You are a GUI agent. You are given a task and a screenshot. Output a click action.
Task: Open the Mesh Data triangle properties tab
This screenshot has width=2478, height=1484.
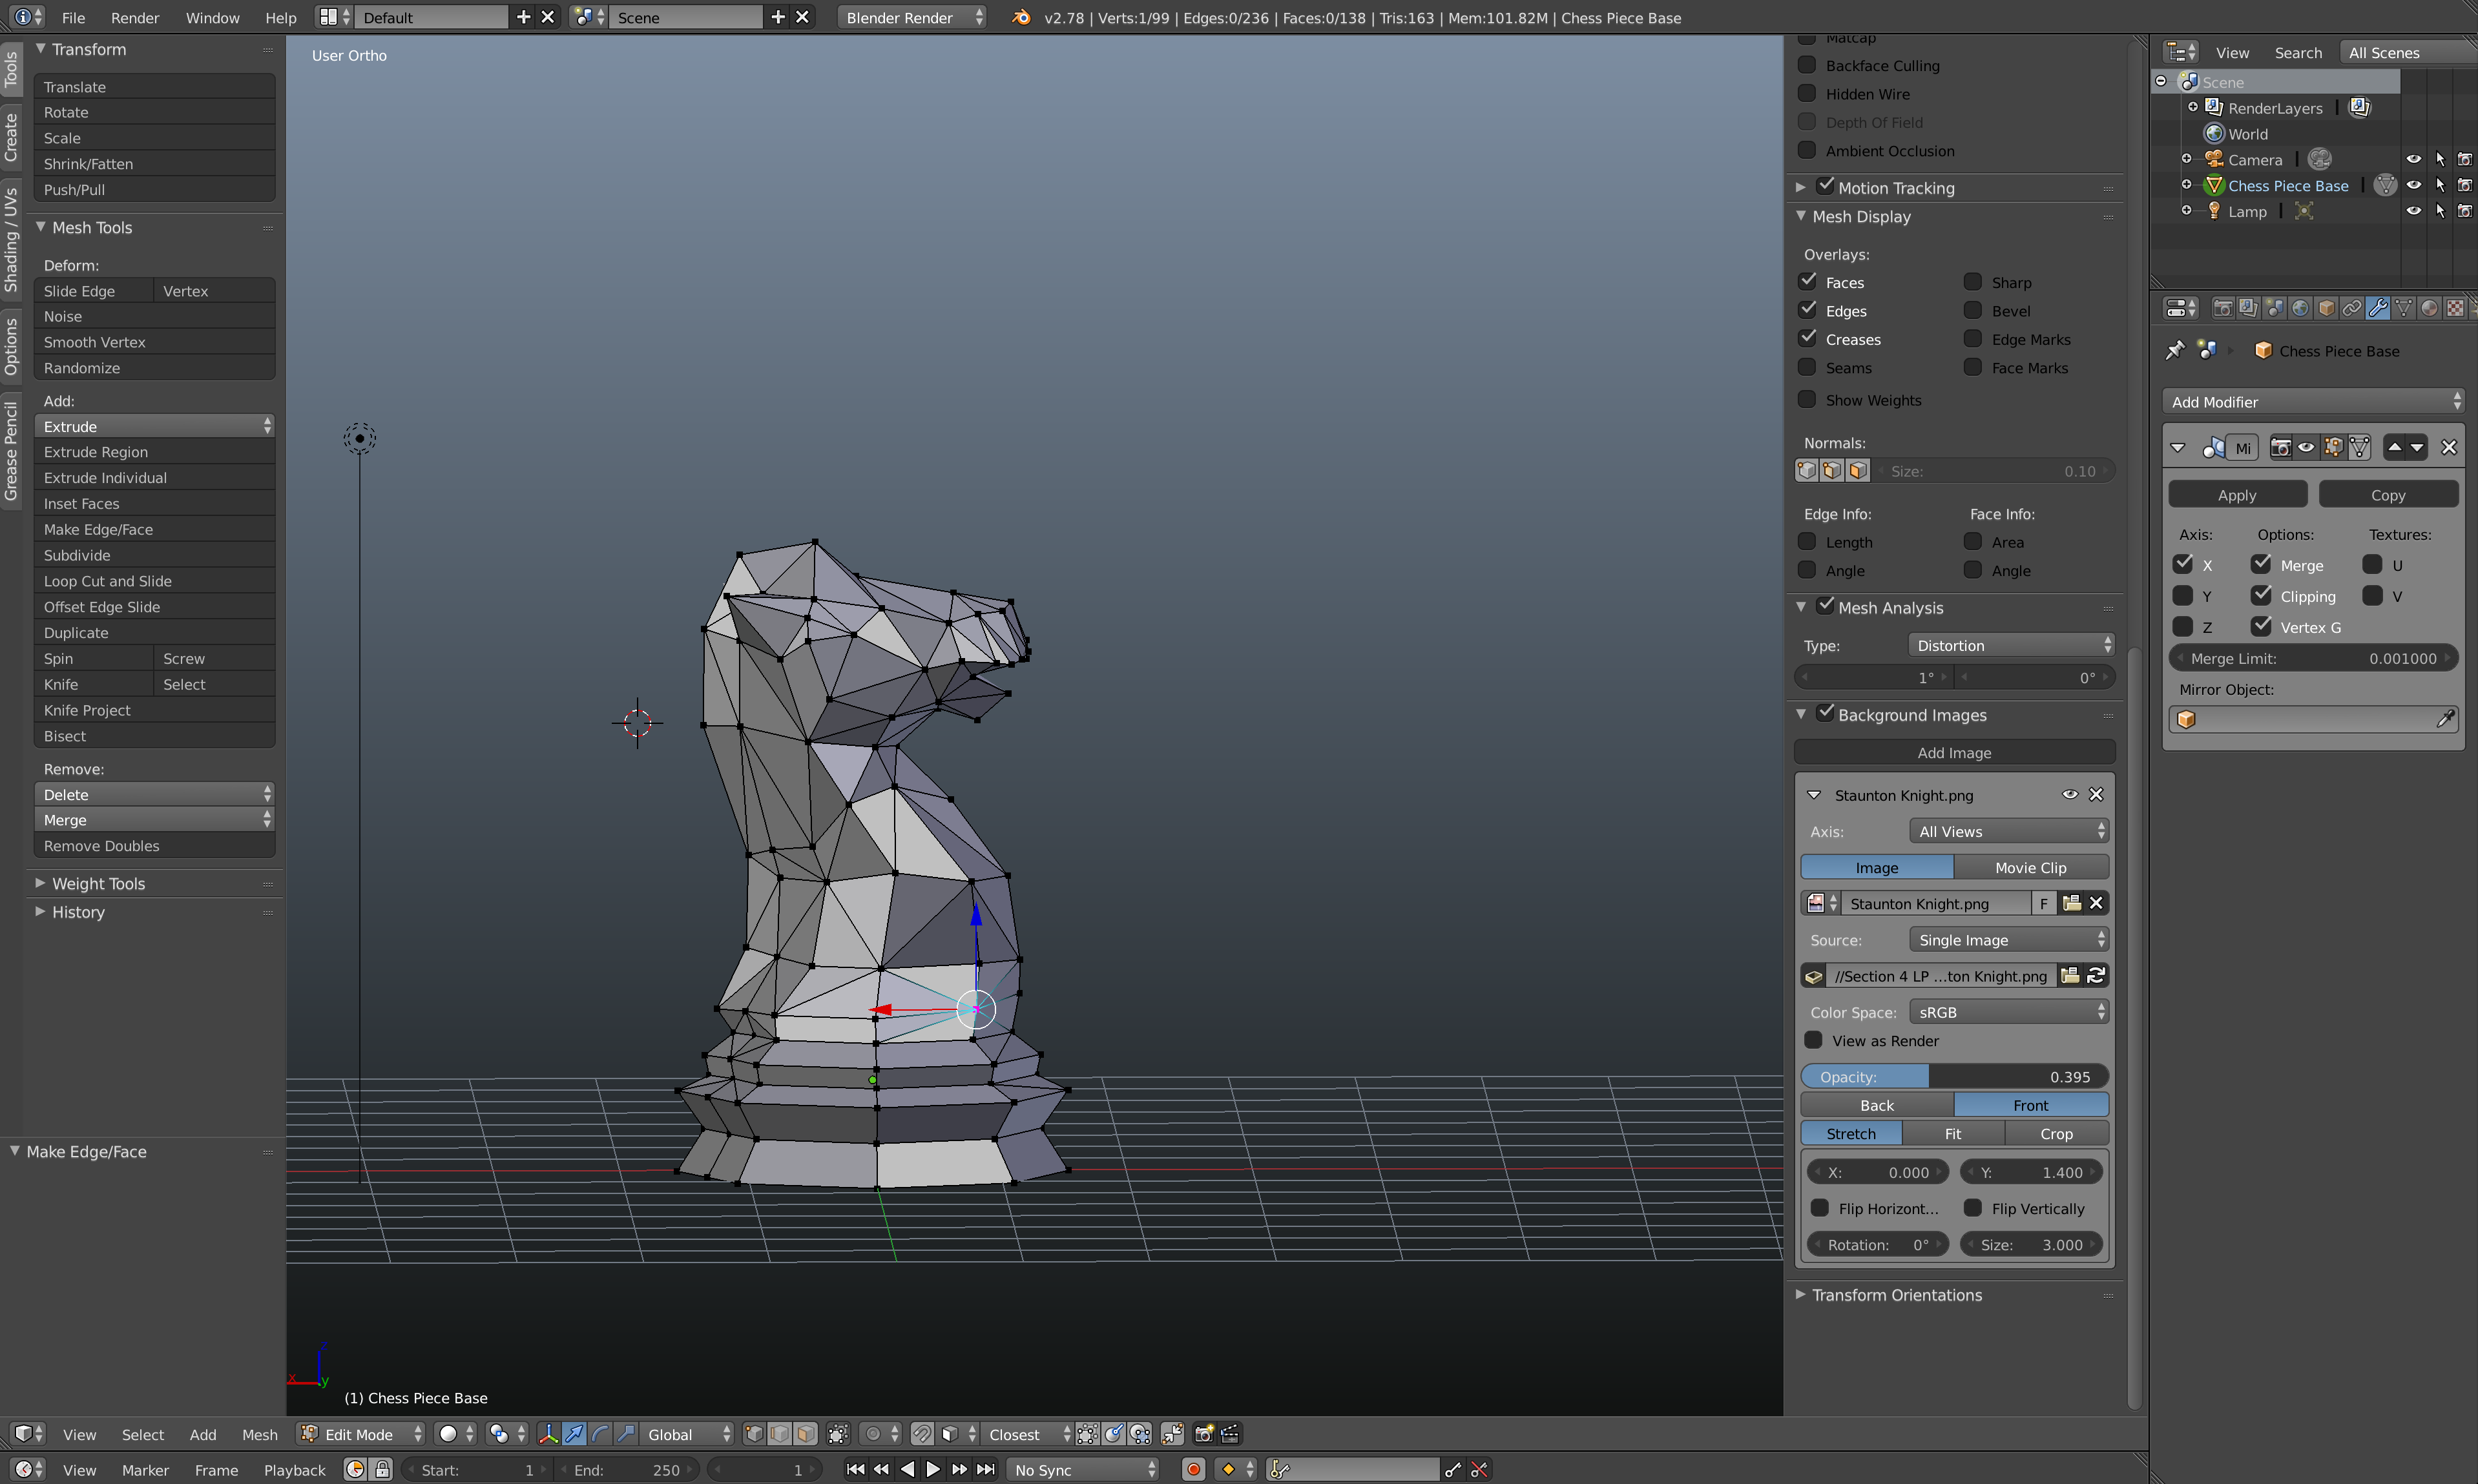(2404, 308)
